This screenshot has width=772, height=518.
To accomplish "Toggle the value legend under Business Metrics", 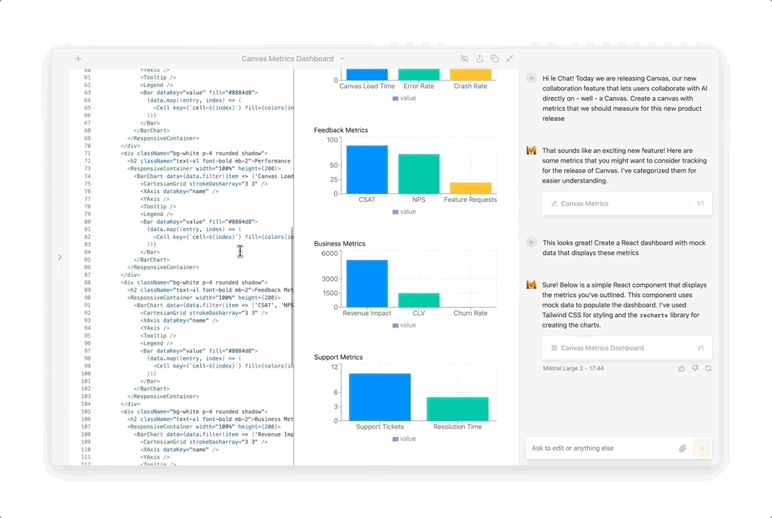I will pos(404,326).
